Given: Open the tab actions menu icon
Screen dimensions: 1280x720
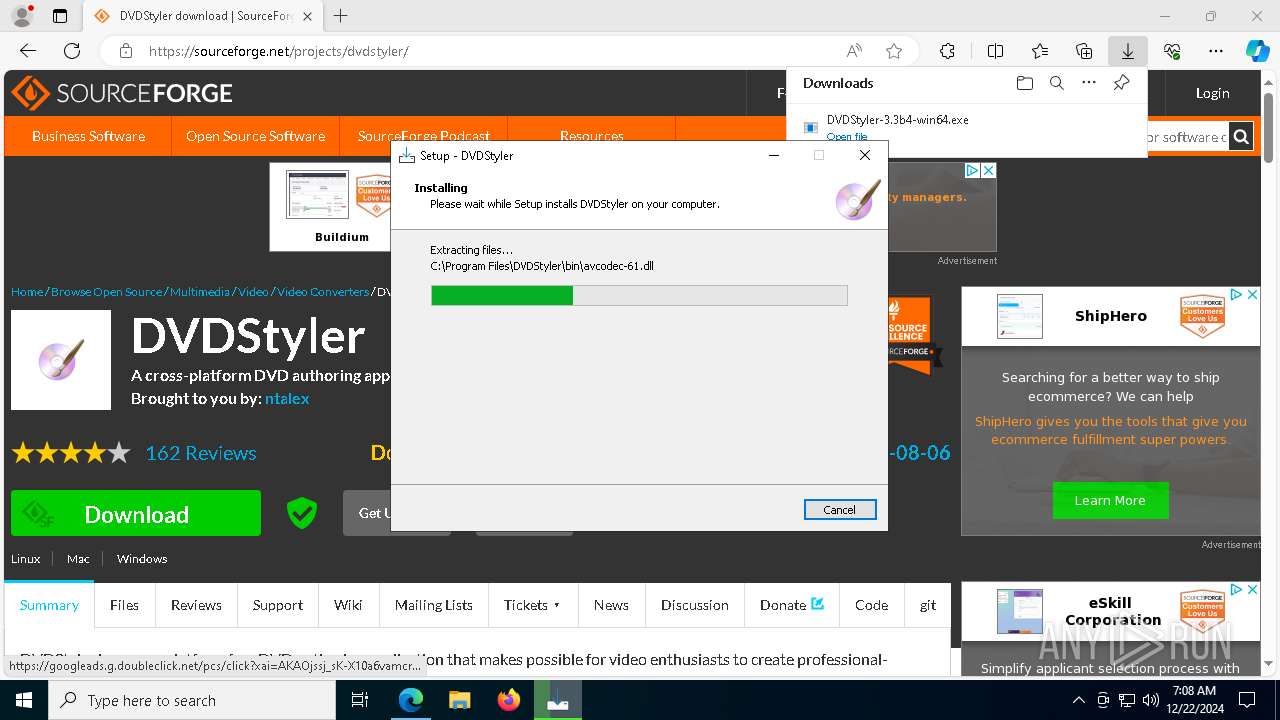Looking at the screenshot, I should [x=60, y=16].
